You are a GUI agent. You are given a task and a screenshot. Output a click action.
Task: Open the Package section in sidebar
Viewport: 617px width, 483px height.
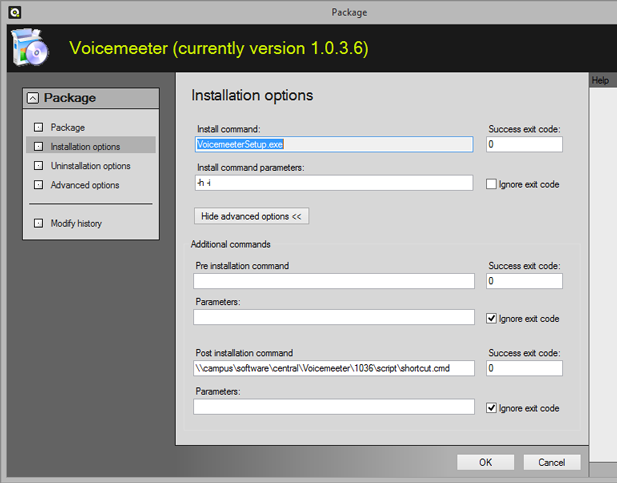67,128
